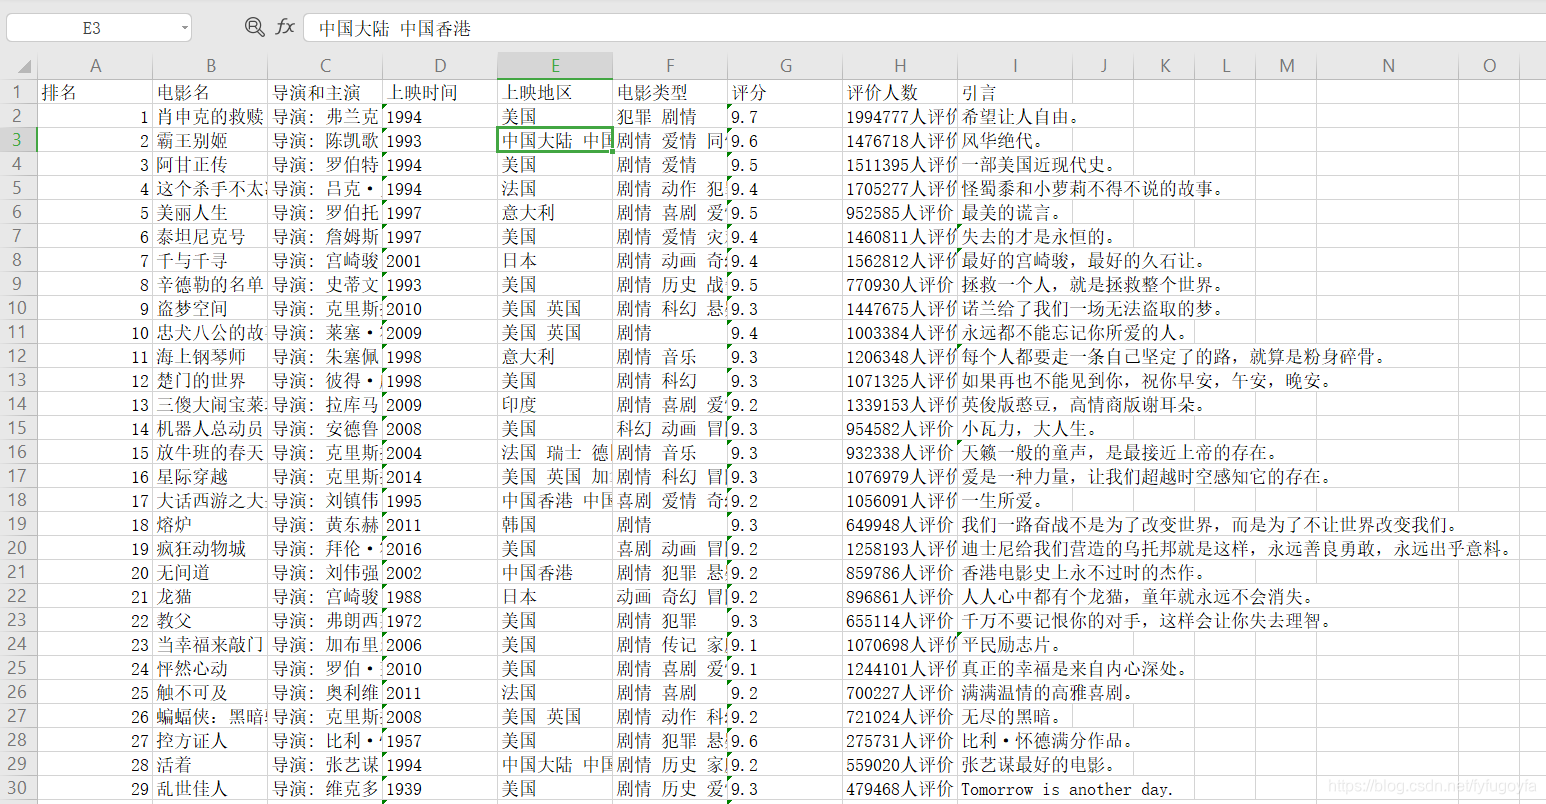Select the cell 阿甘正传
The height and width of the screenshot is (804, 1546).
pyautogui.click(x=210, y=164)
